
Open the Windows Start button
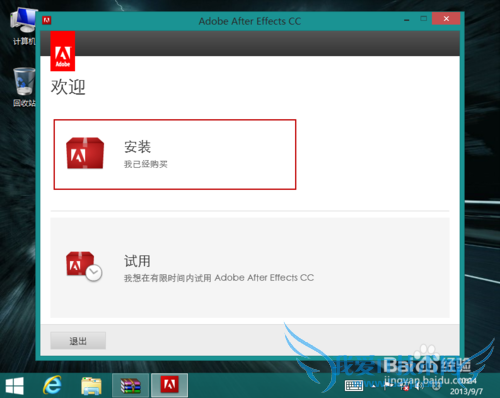15,386
